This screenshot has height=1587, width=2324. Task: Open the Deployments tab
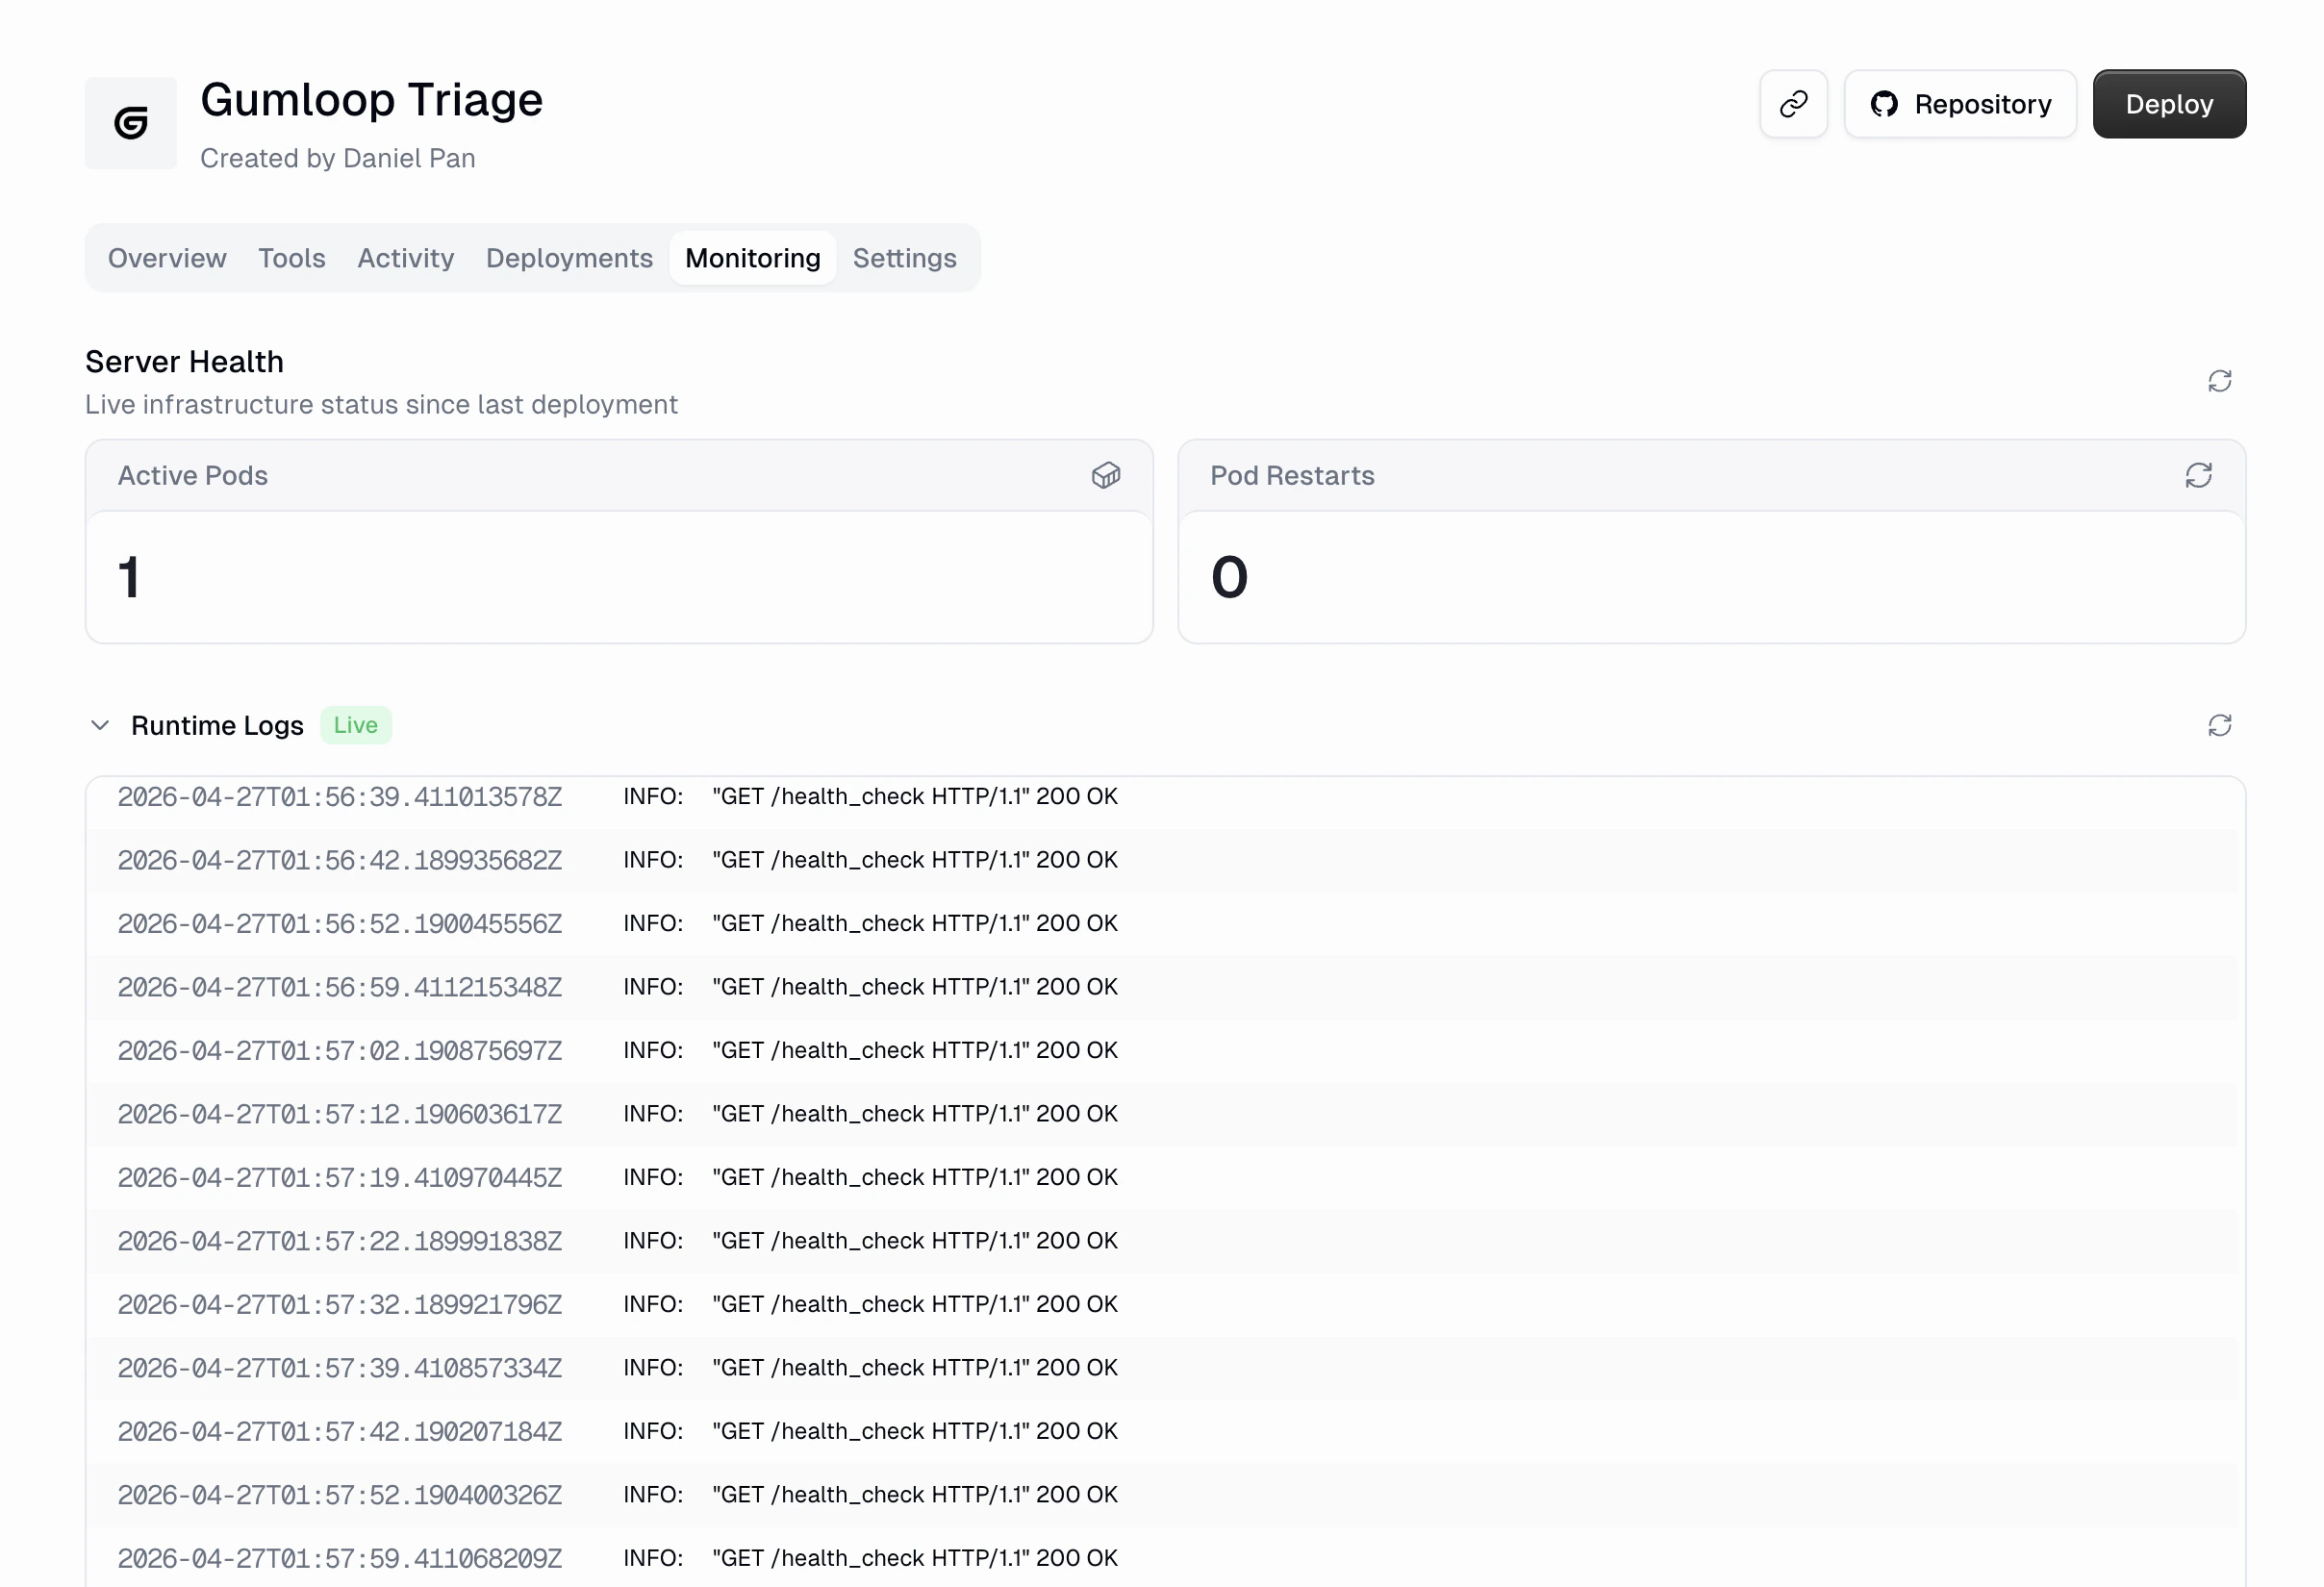click(569, 258)
